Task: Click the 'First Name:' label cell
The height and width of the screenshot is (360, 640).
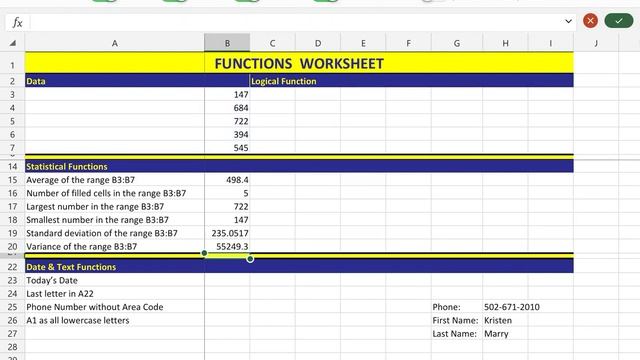Action: pyautogui.click(x=457, y=320)
